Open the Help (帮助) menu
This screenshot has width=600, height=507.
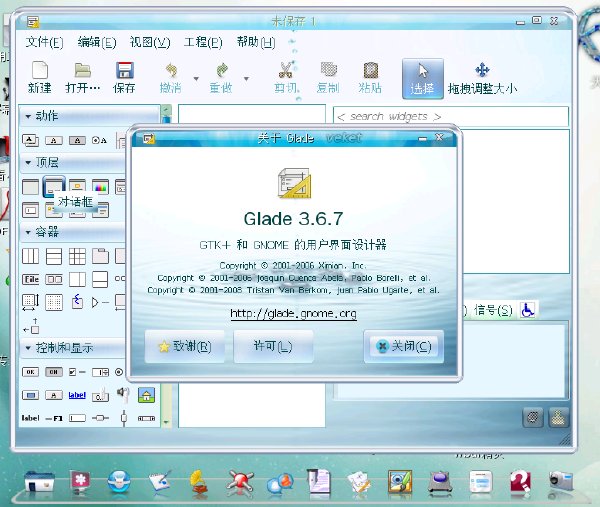point(256,42)
